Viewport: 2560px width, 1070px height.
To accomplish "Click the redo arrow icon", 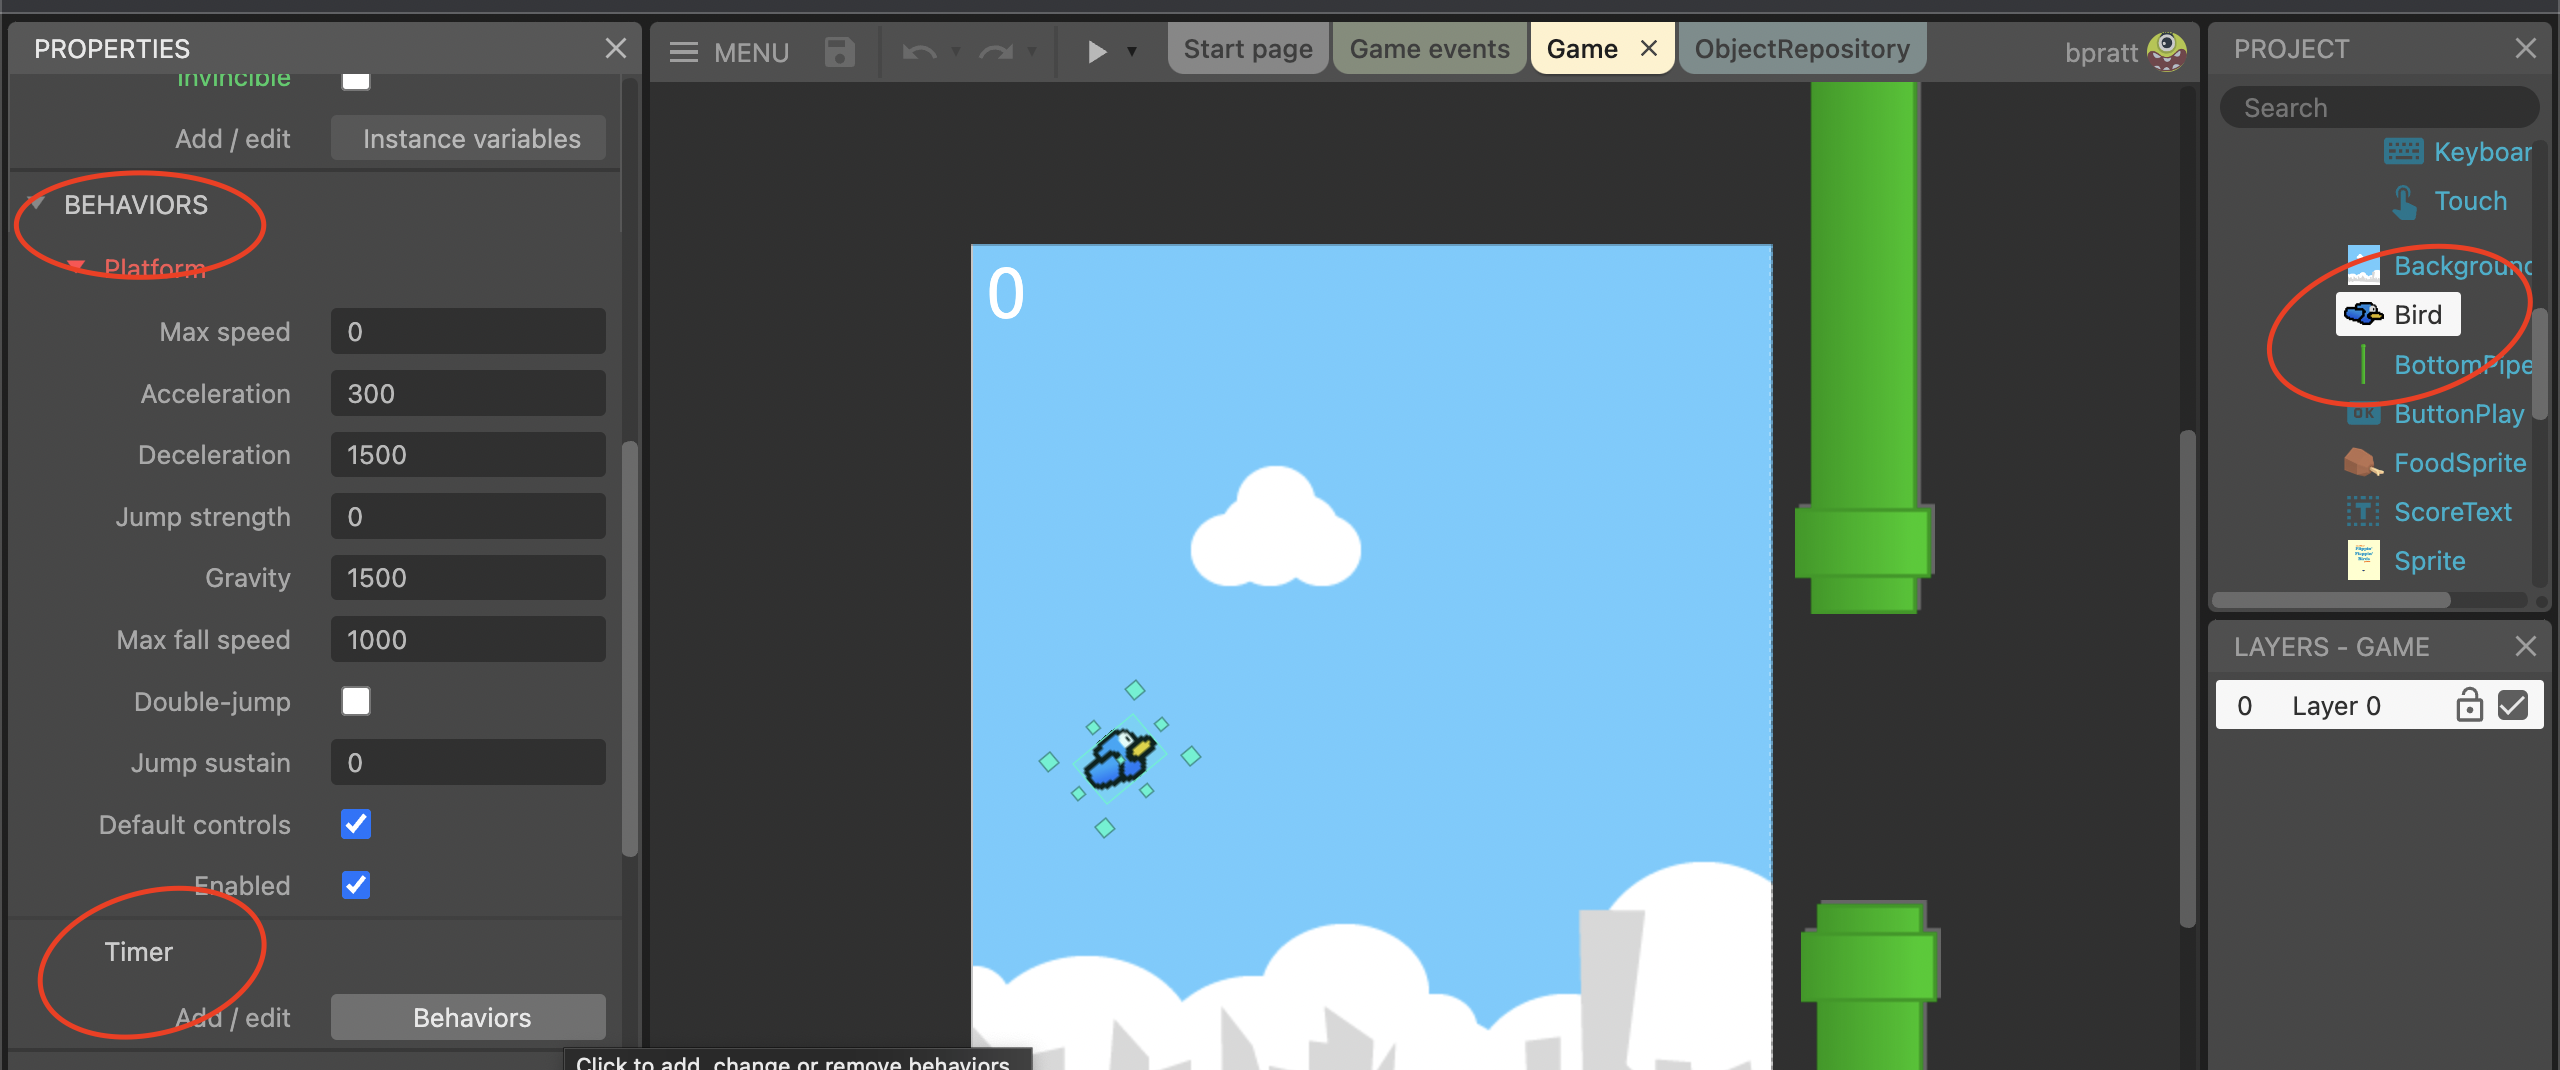I will [996, 51].
